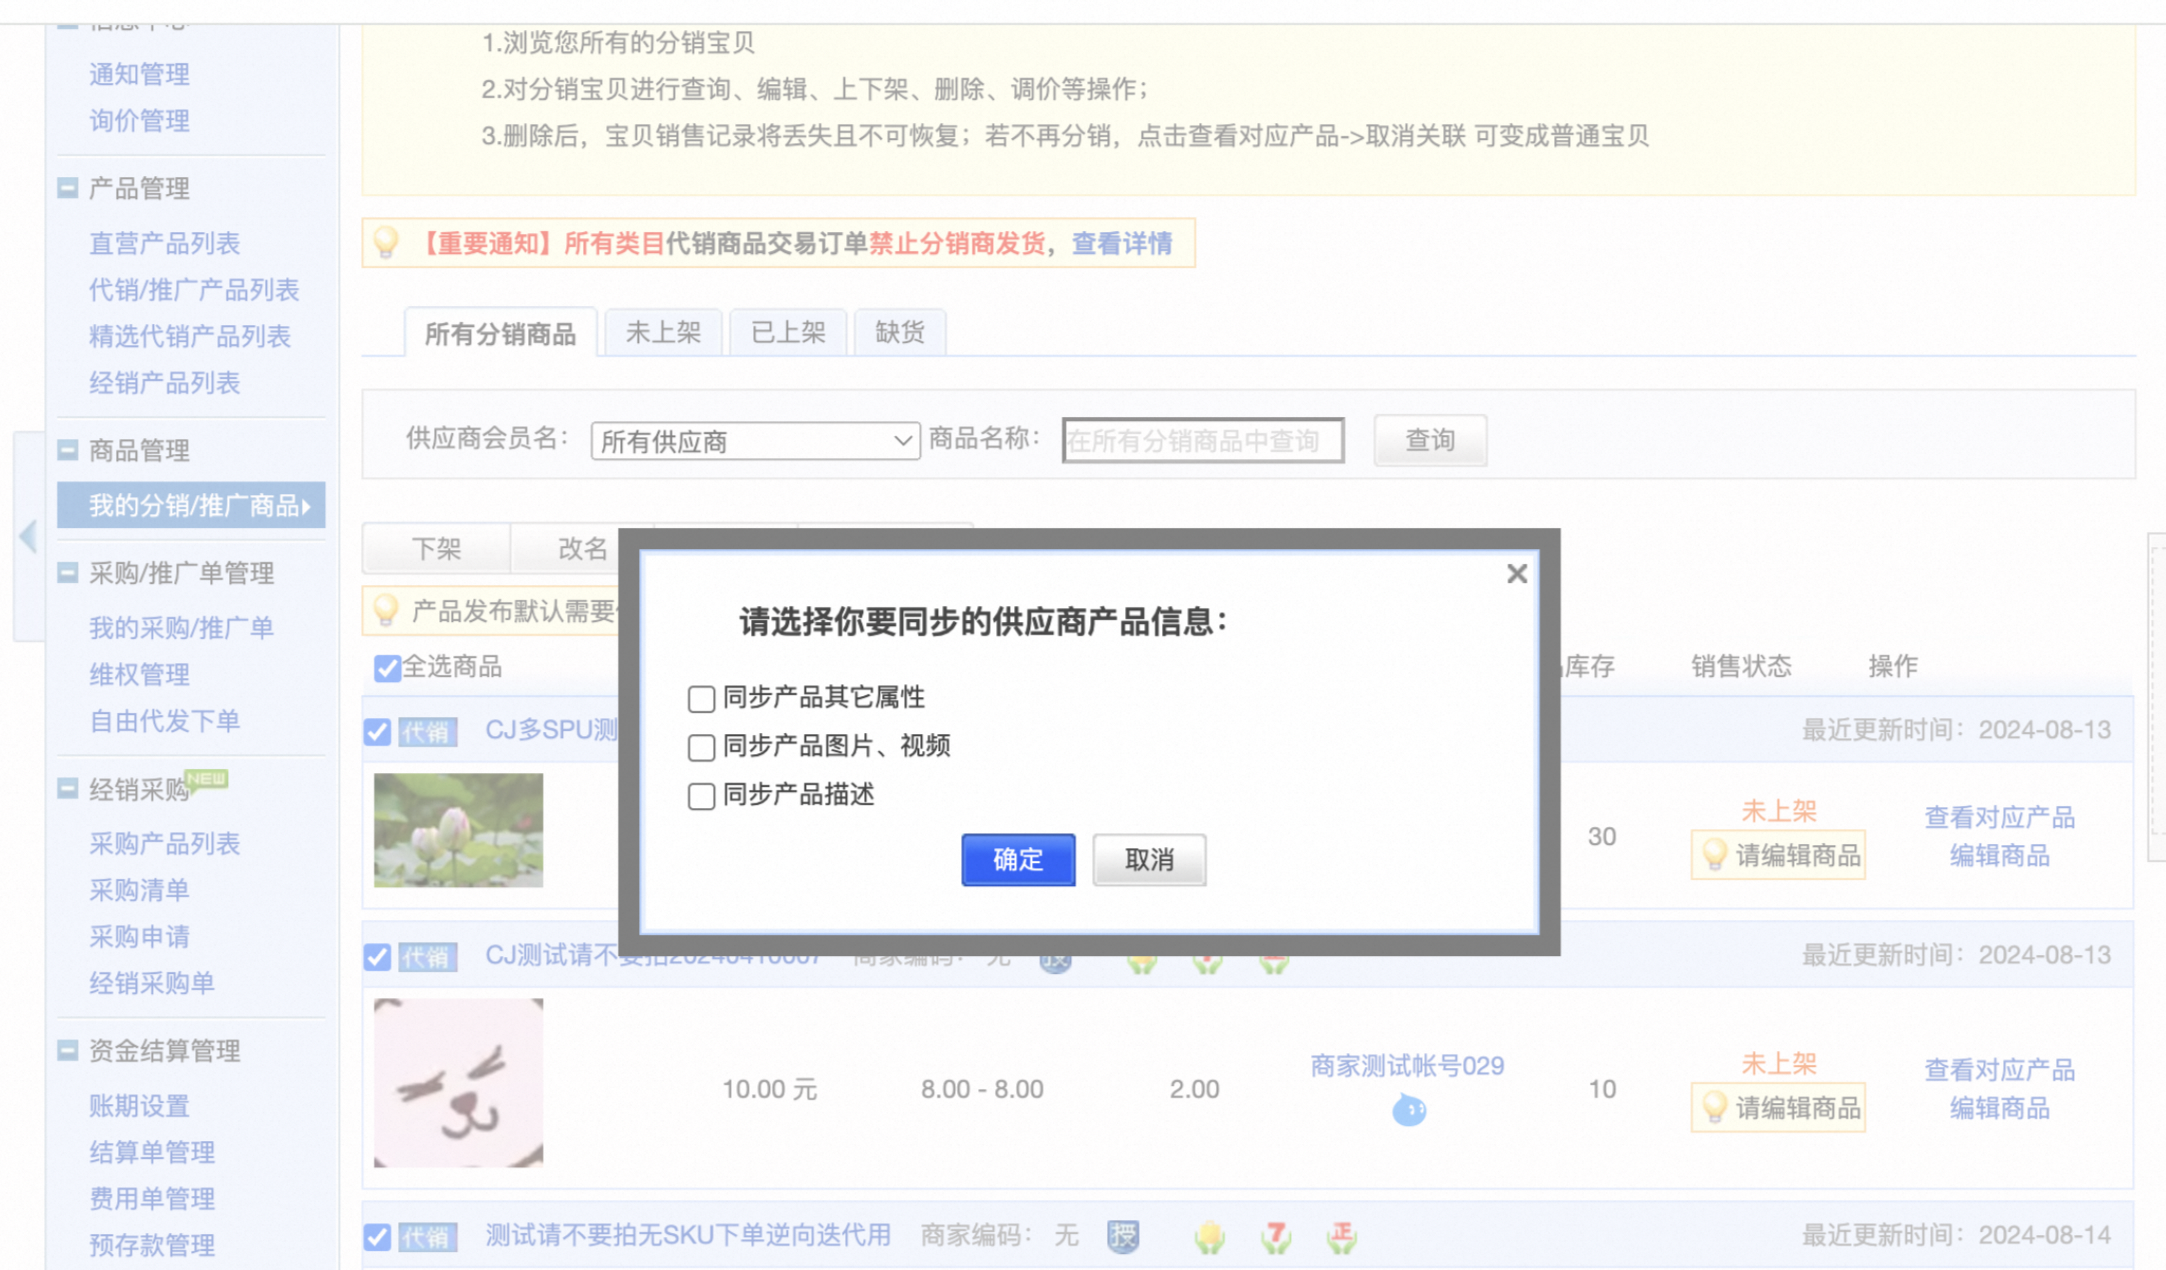Screen dimensions: 2166x1270
Task: Open 我的采购/推广单 in the sidebar
Action: pyautogui.click(x=181, y=628)
